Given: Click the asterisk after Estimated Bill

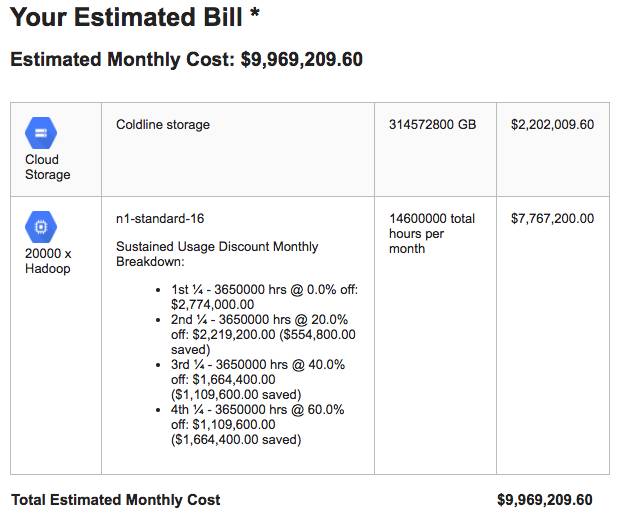Looking at the screenshot, I should click(254, 12).
